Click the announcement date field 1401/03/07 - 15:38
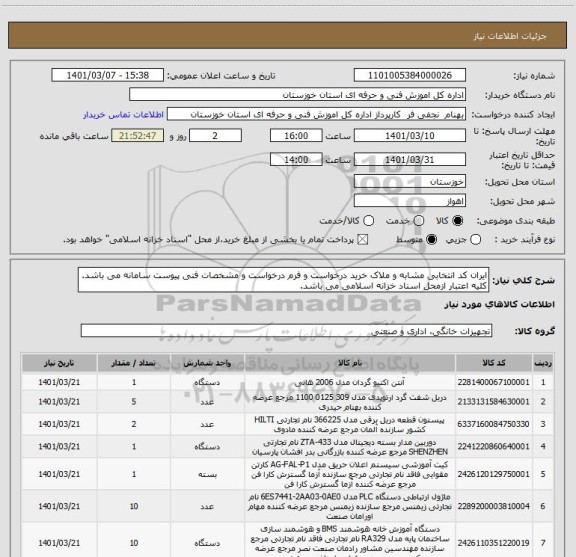Screen dimensions: 576x557 click(108, 75)
